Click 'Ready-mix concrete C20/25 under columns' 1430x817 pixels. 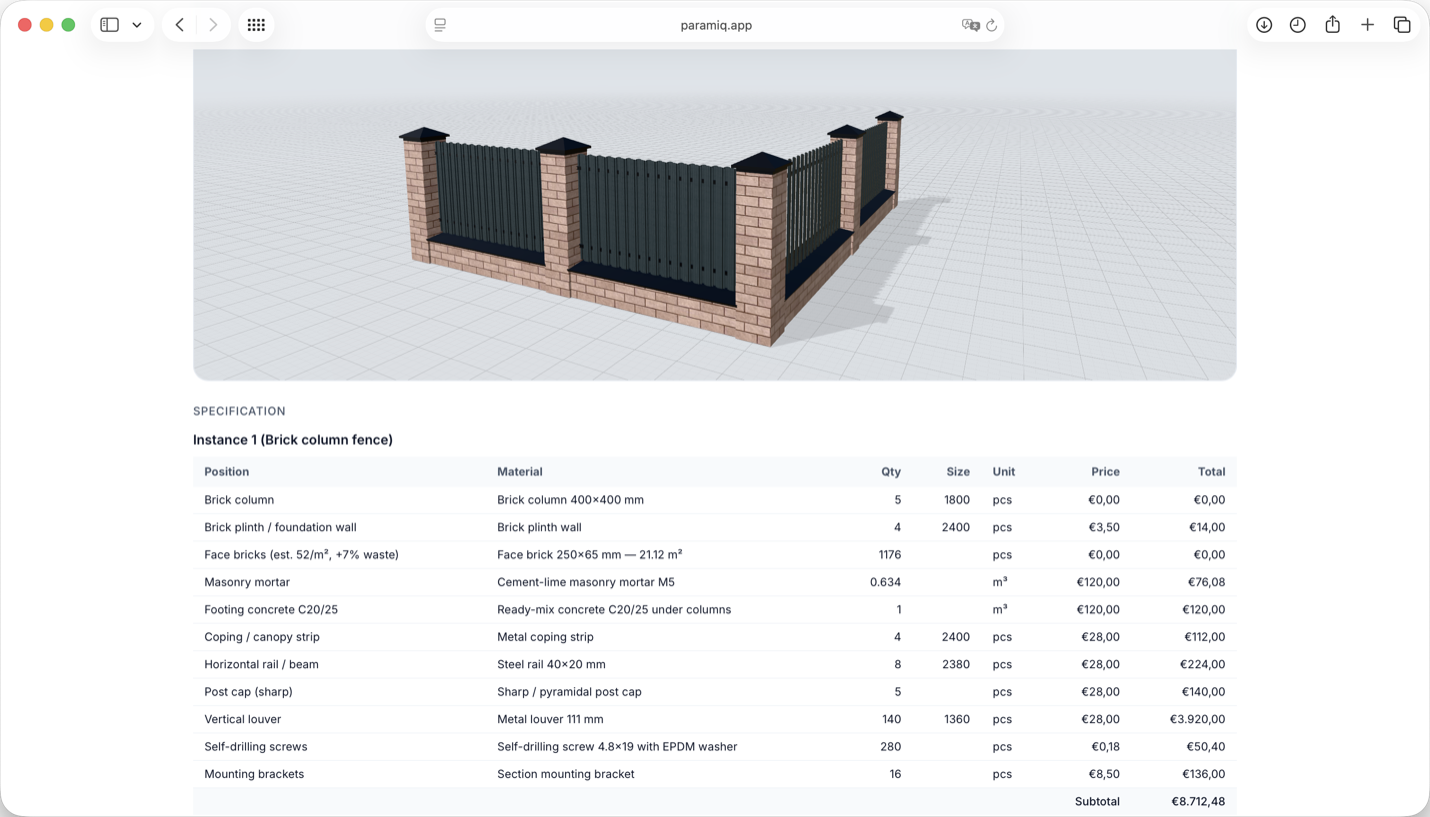point(614,610)
